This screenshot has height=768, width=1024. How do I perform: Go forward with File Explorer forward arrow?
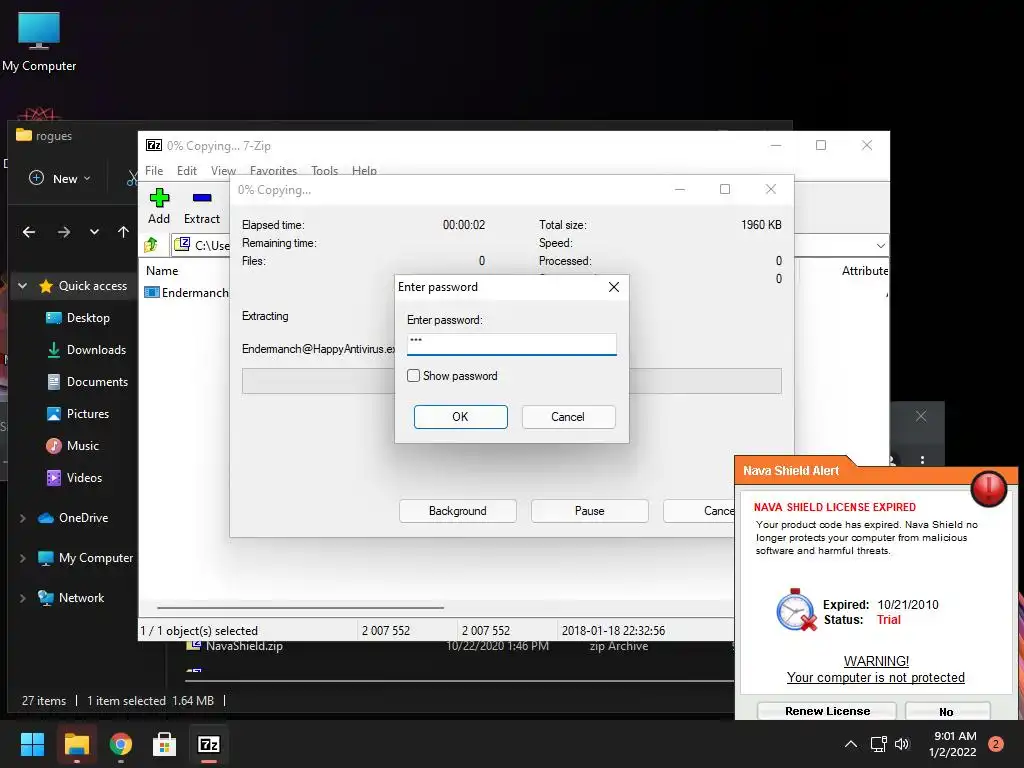click(63, 232)
